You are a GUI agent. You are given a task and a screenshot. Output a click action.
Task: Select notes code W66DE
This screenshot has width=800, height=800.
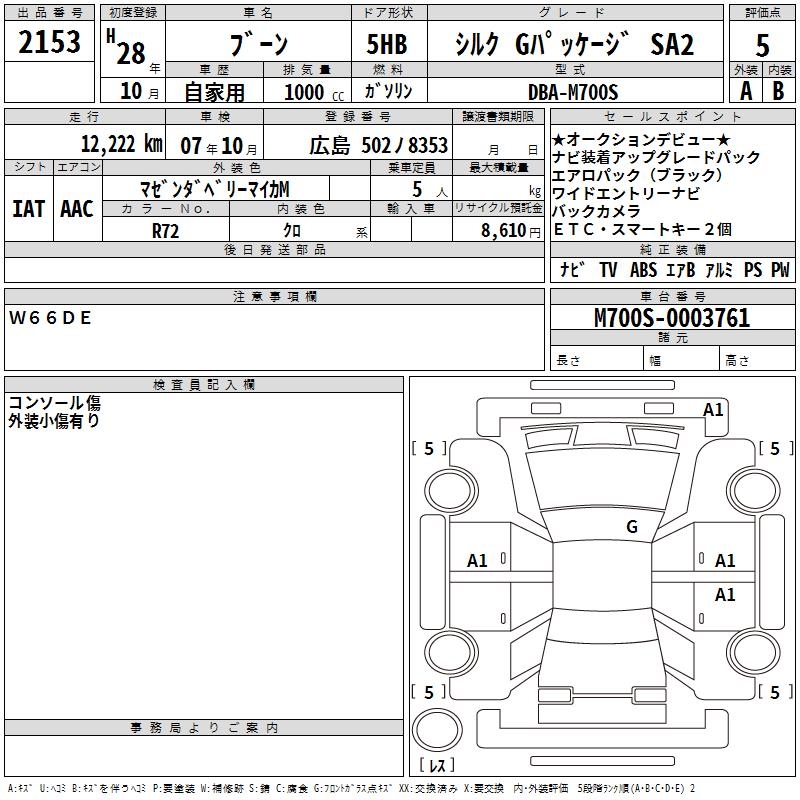[50, 318]
